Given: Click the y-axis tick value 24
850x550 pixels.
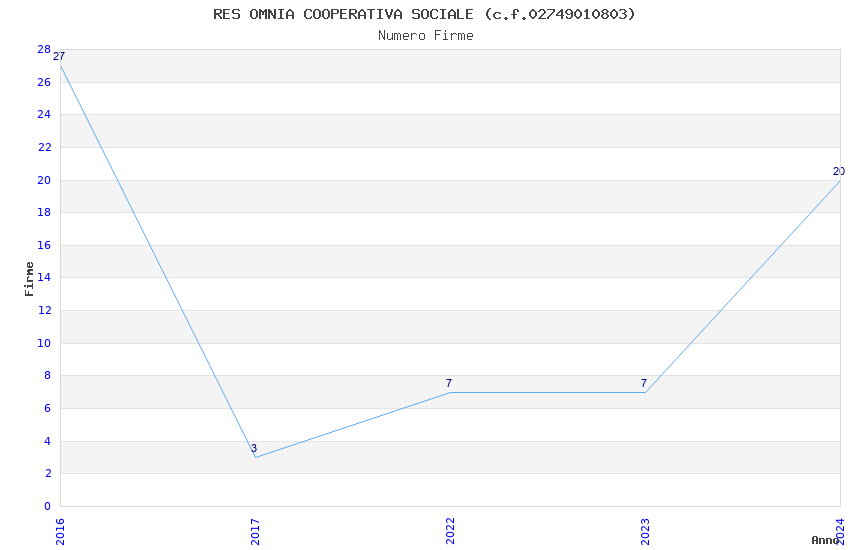Looking at the screenshot, I should tap(44, 114).
